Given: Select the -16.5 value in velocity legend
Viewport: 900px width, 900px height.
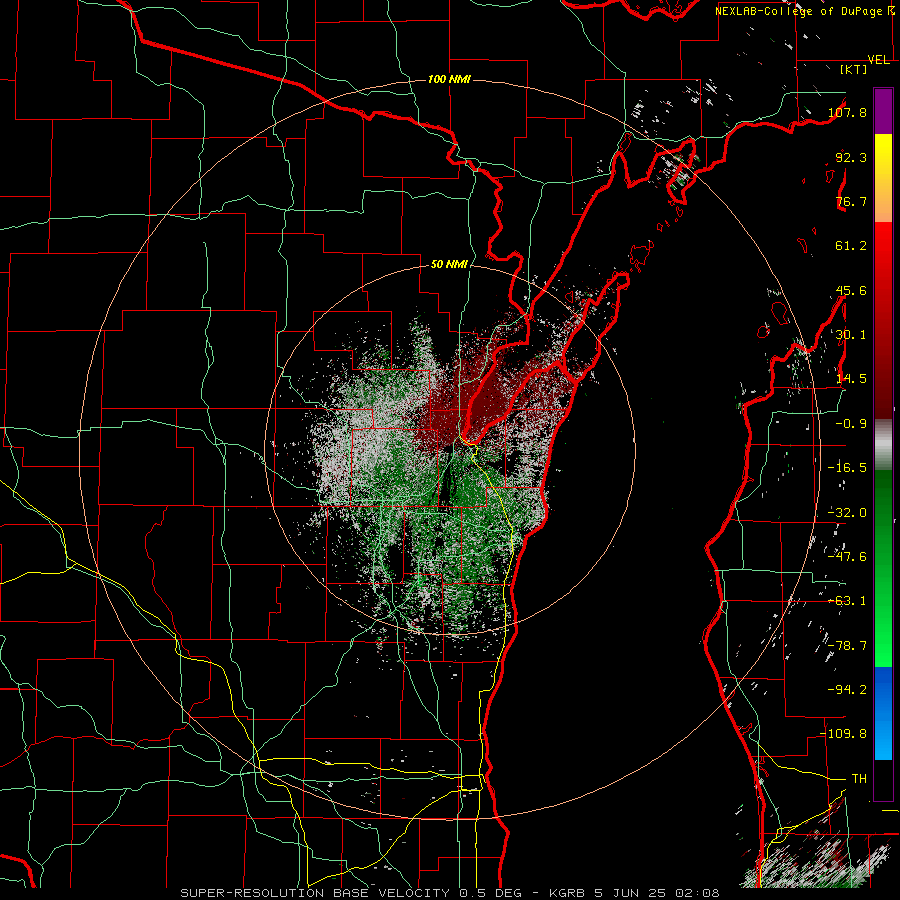Looking at the screenshot, I should (847, 468).
